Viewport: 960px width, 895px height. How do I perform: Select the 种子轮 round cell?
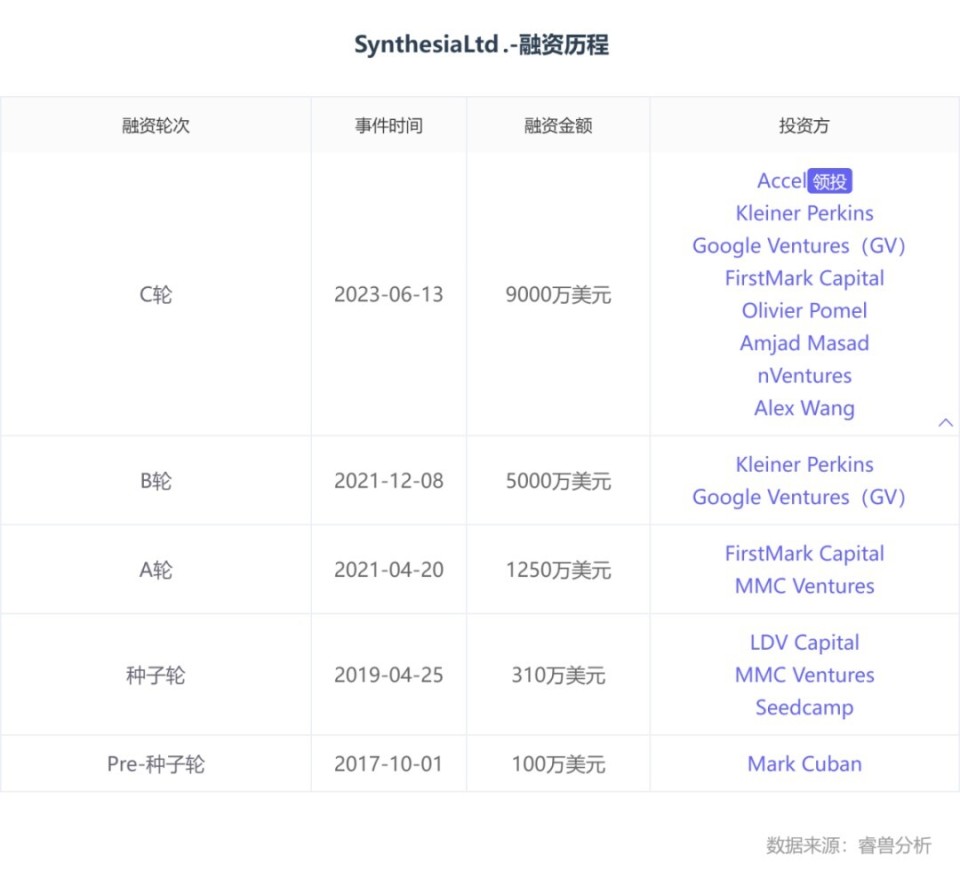click(156, 675)
